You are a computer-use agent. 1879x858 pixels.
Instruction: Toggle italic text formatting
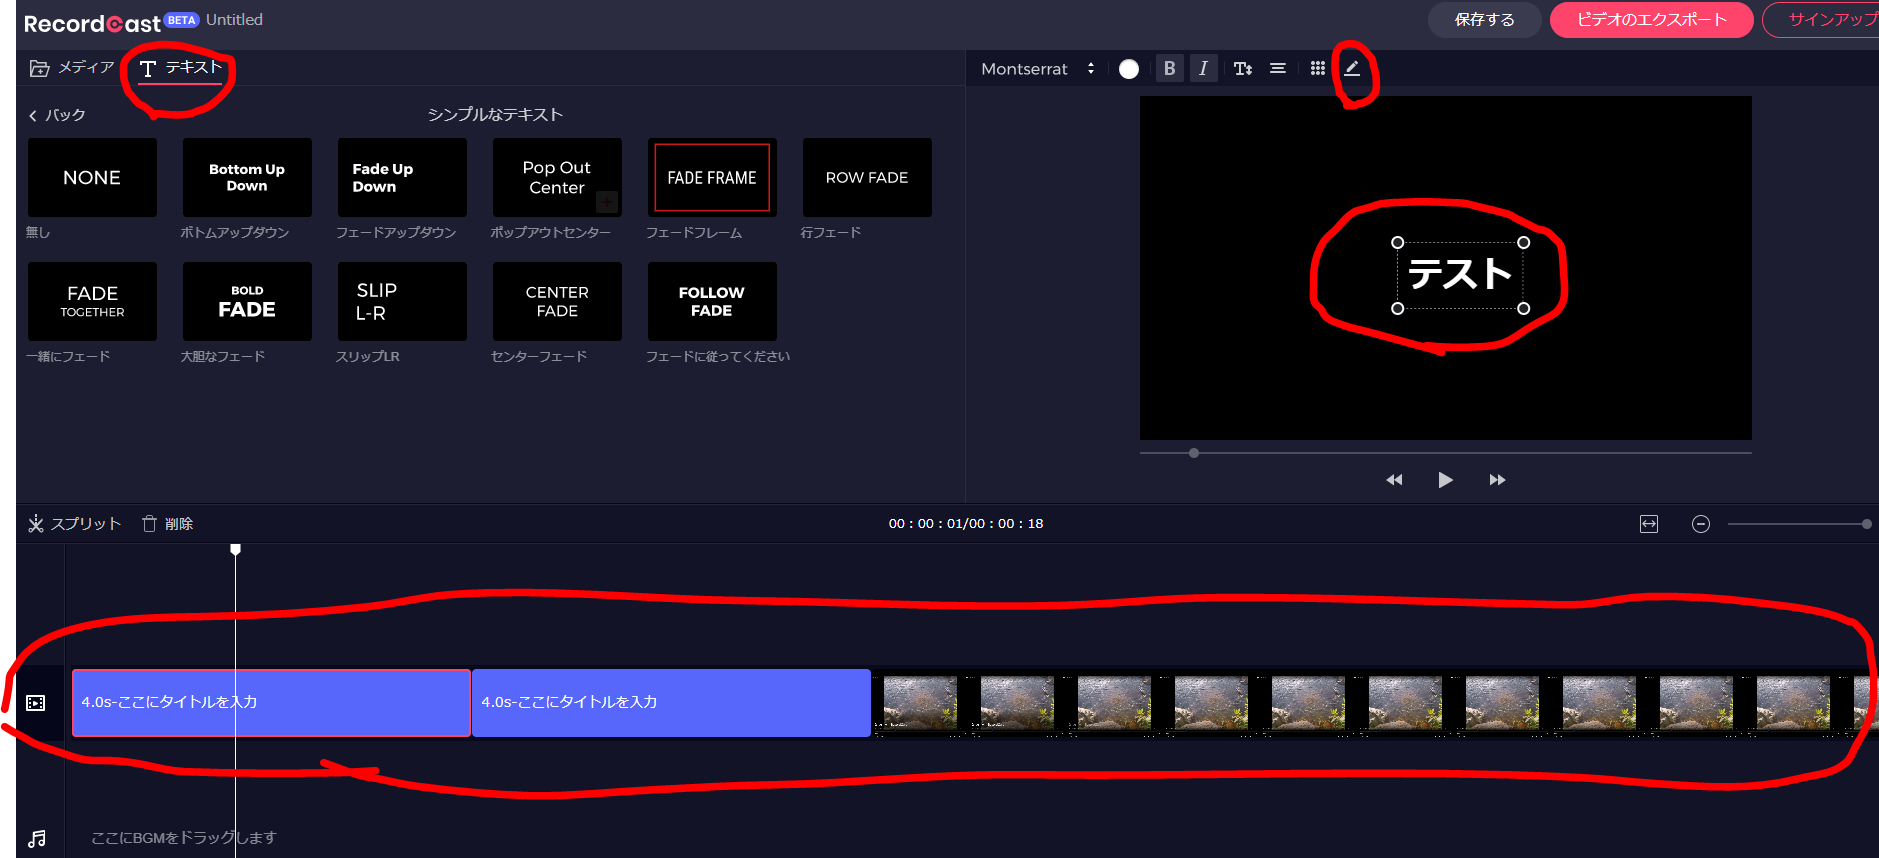coord(1203,69)
